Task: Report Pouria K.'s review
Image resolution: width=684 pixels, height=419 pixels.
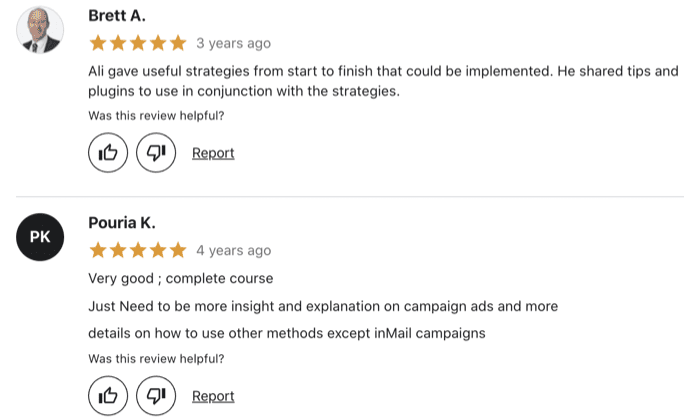Action: coord(213,396)
